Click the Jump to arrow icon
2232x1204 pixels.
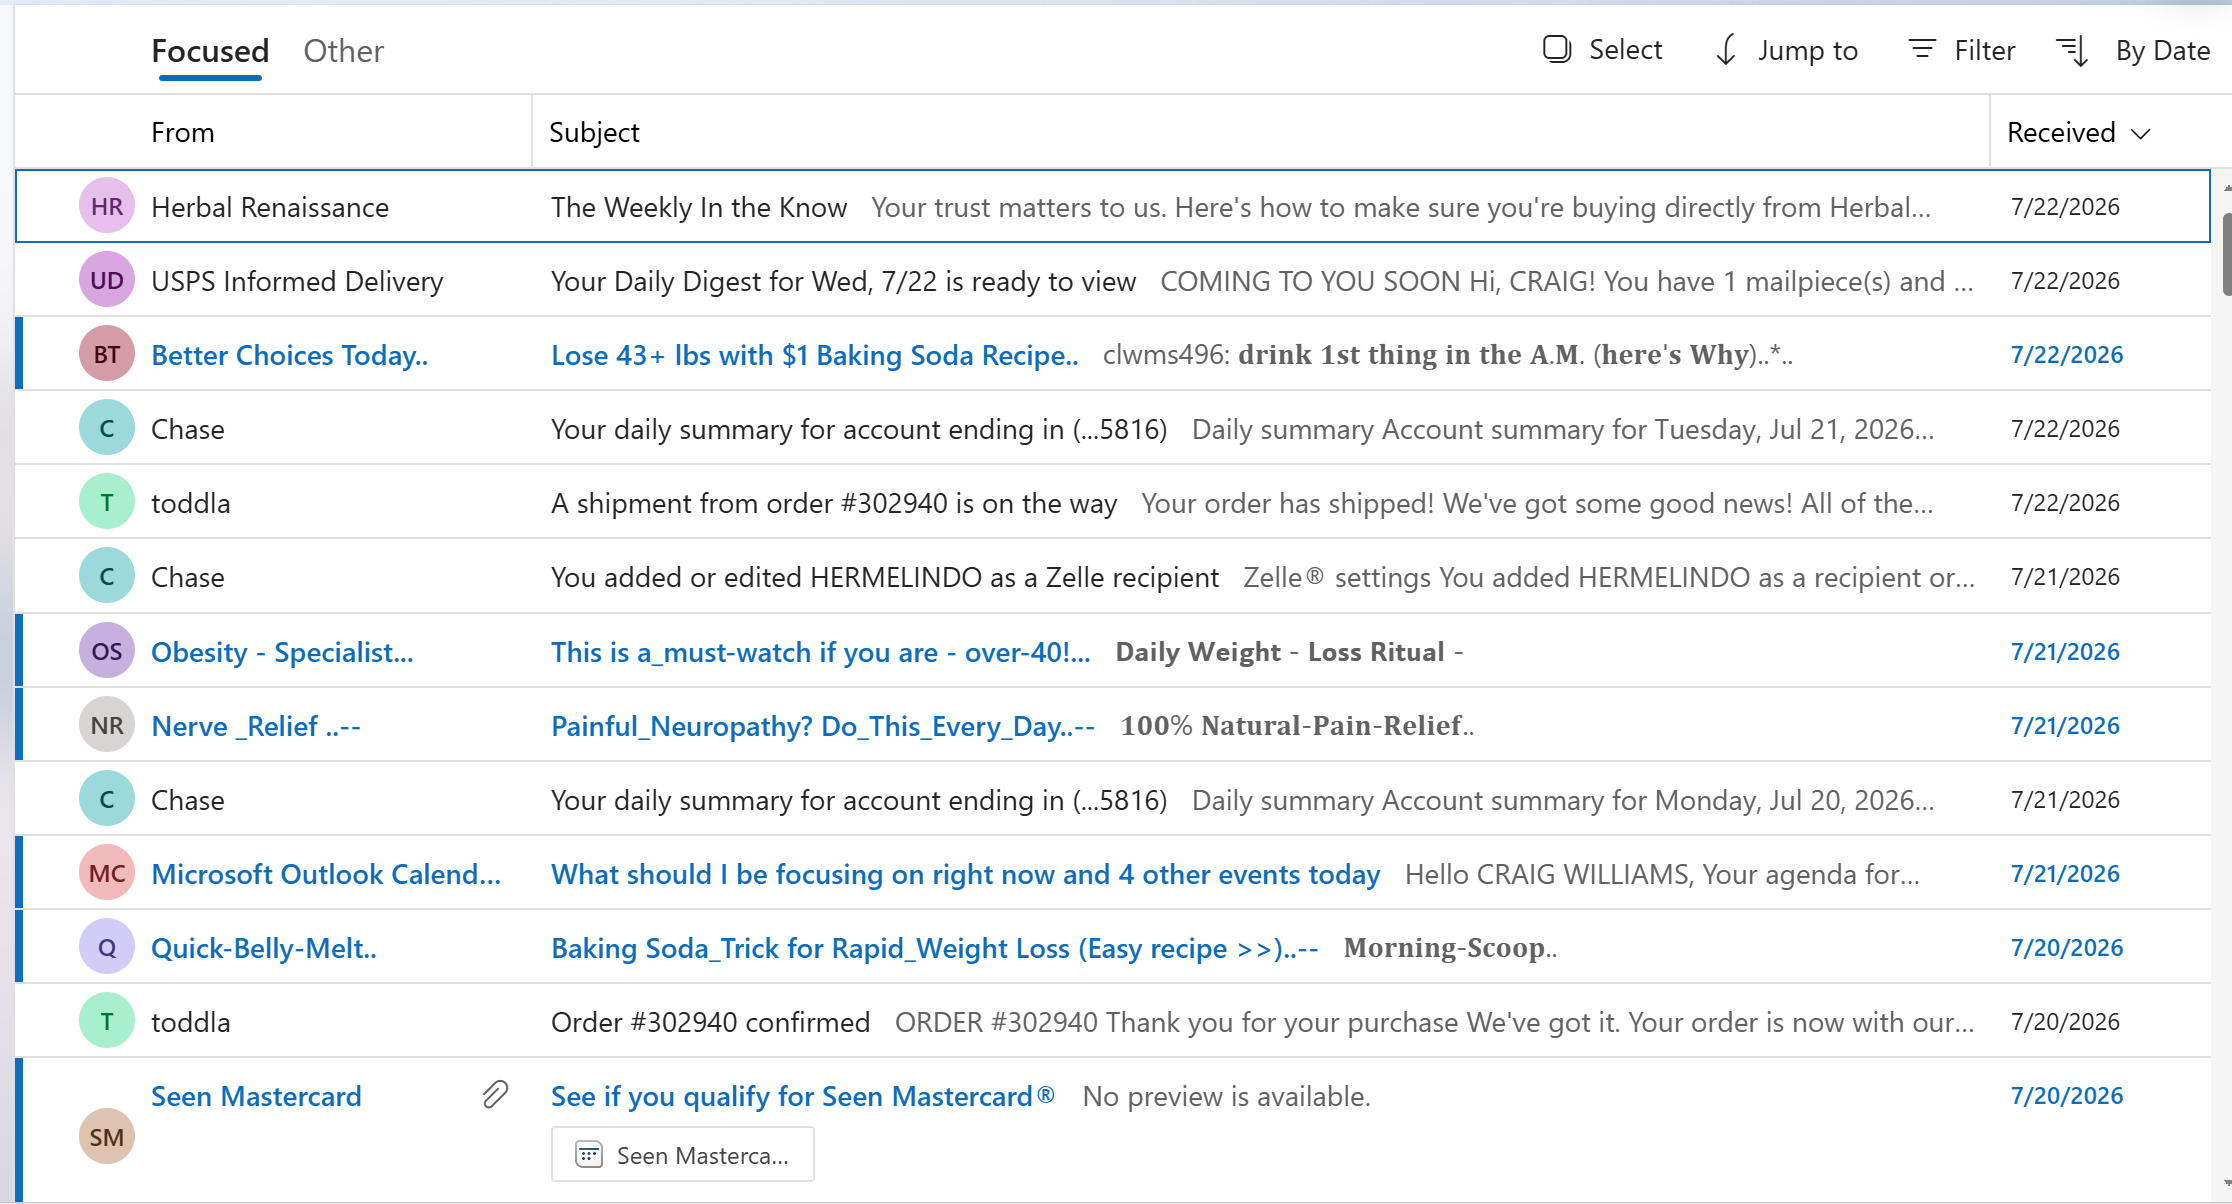coord(1726,50)
